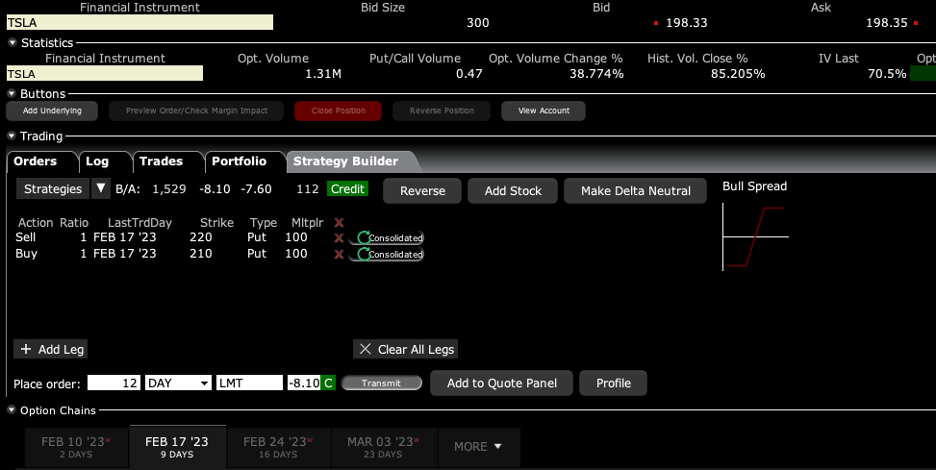The height and width of the screenshot is (470, 936).
Task: Open the MORE expirations dropdown
Action: [478, 447]
